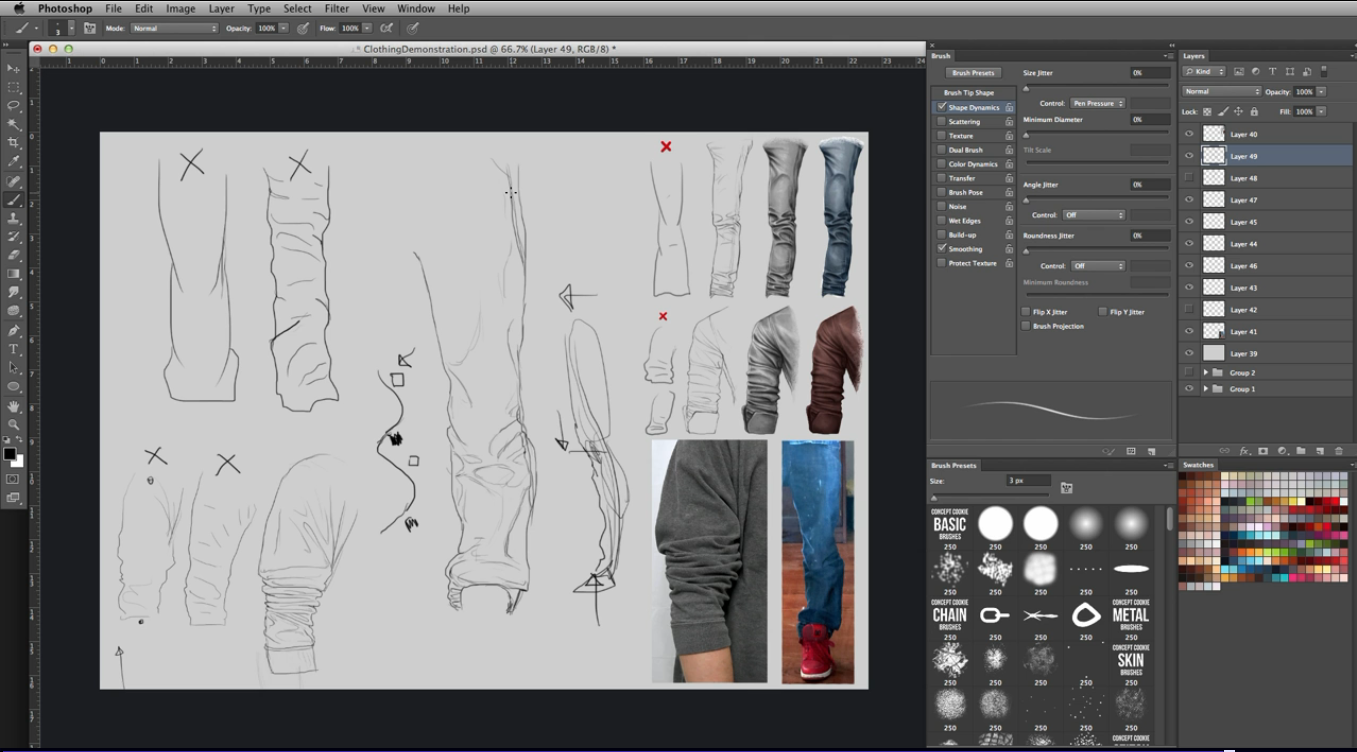Open Brush Tip Shape settings
This screenshot has width=1357, height=752.
click(x=968, y=93)
